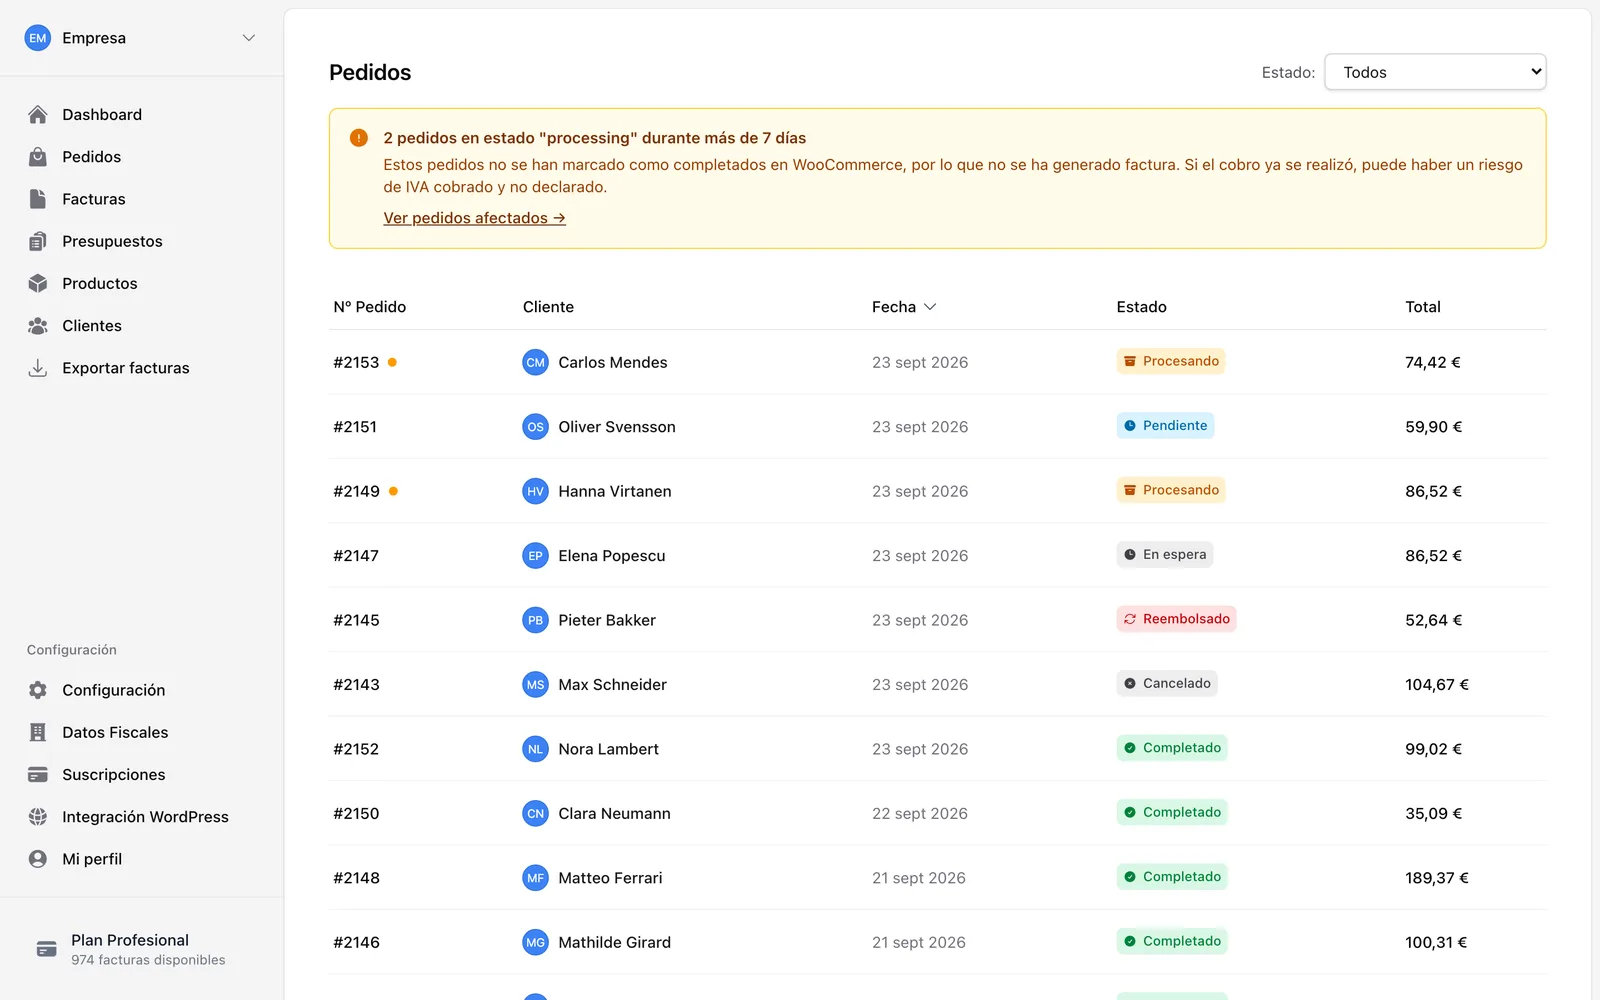Click the En espera status badge
This screenshot has width=1600, height=1000.
[1165, 555]
